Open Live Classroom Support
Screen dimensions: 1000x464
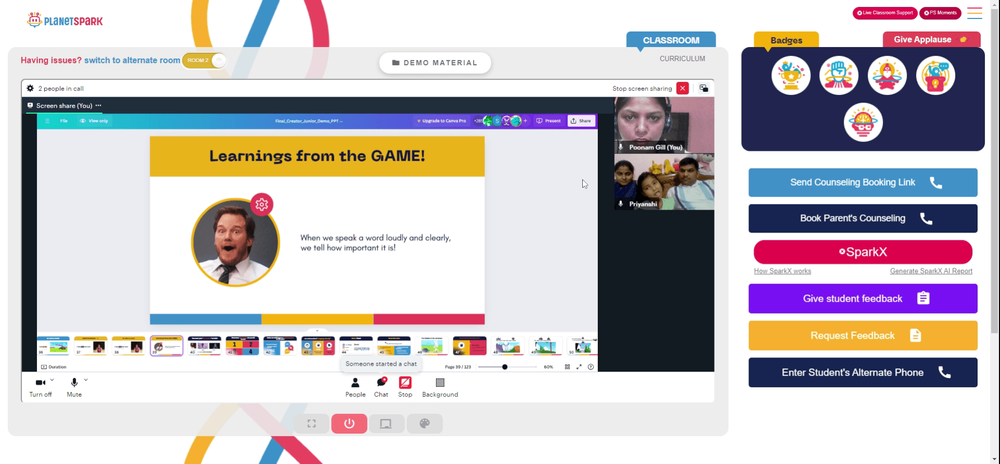[x=885, y=13]
